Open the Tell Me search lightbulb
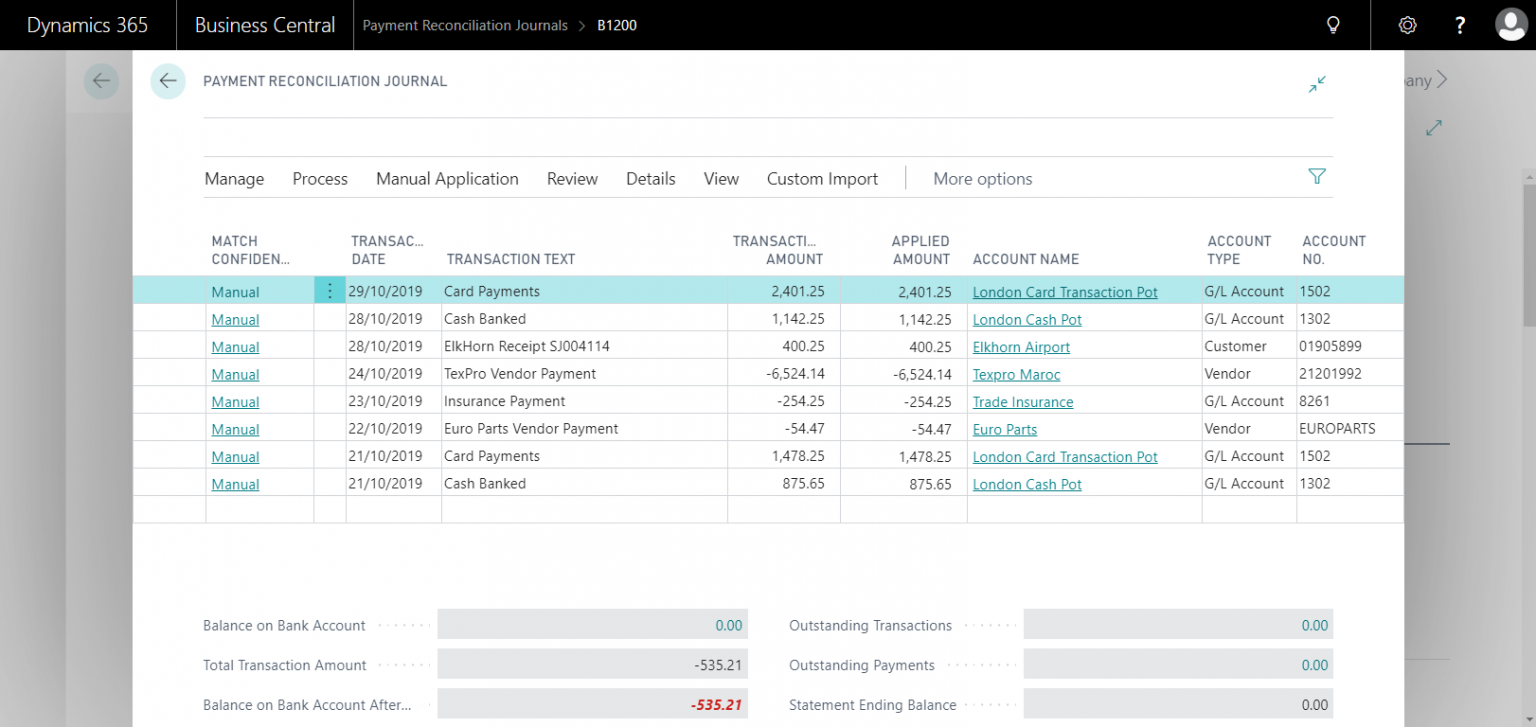 click(1333, 25)
